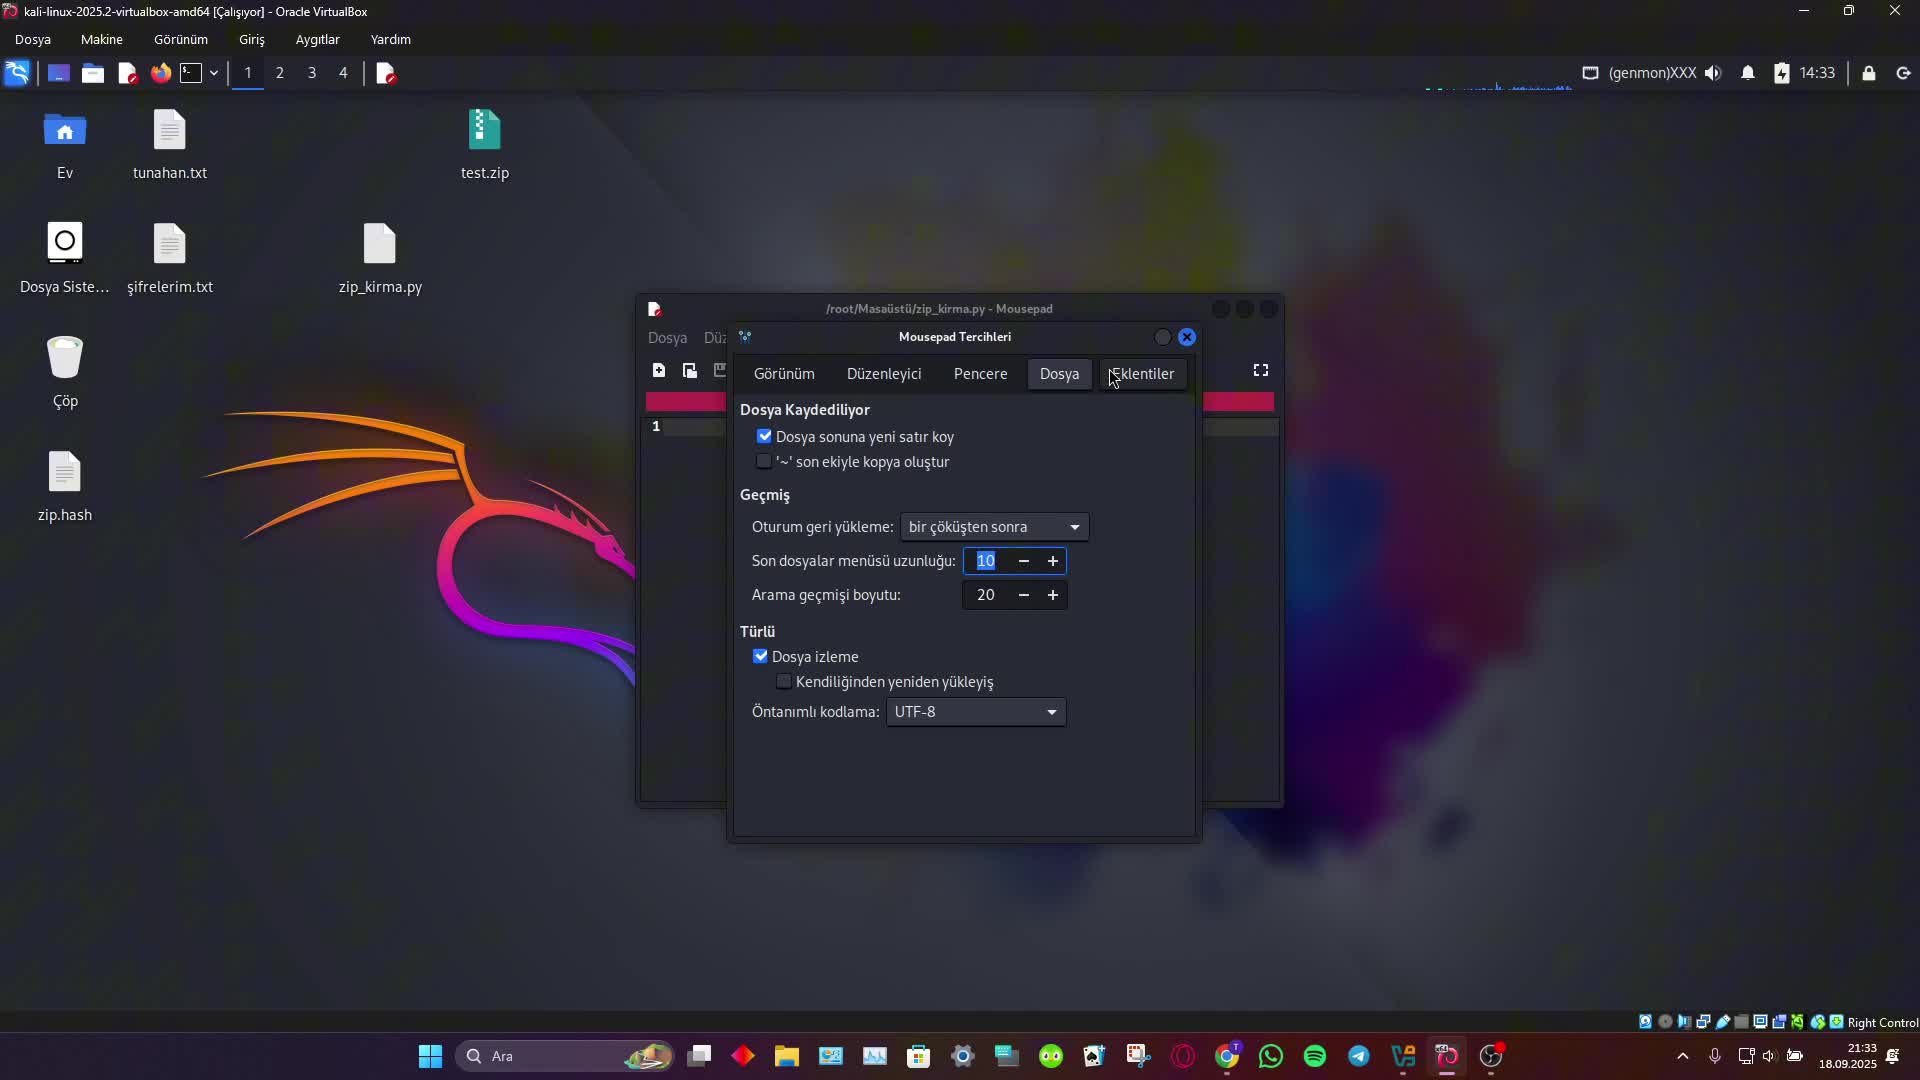1920x1080 pixels.
Task: Open the terminal emulator in top panel
Action: pyautogui.click(x=191, y=73)
